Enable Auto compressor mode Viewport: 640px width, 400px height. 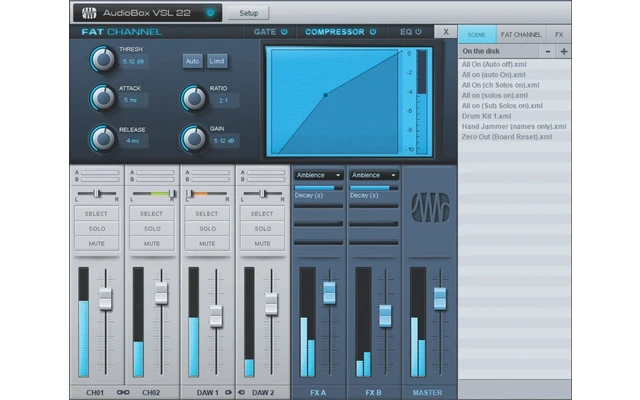[192, 61]
